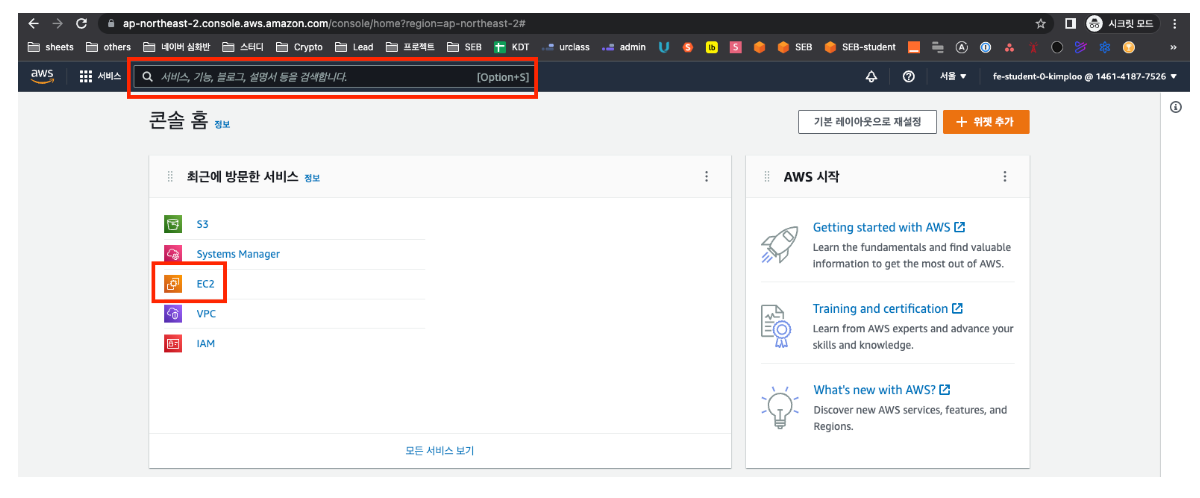Click the pink square S bookmark icon
Image resolution: width=1200 pixels, height=498 pixels.
coord(736,47)
